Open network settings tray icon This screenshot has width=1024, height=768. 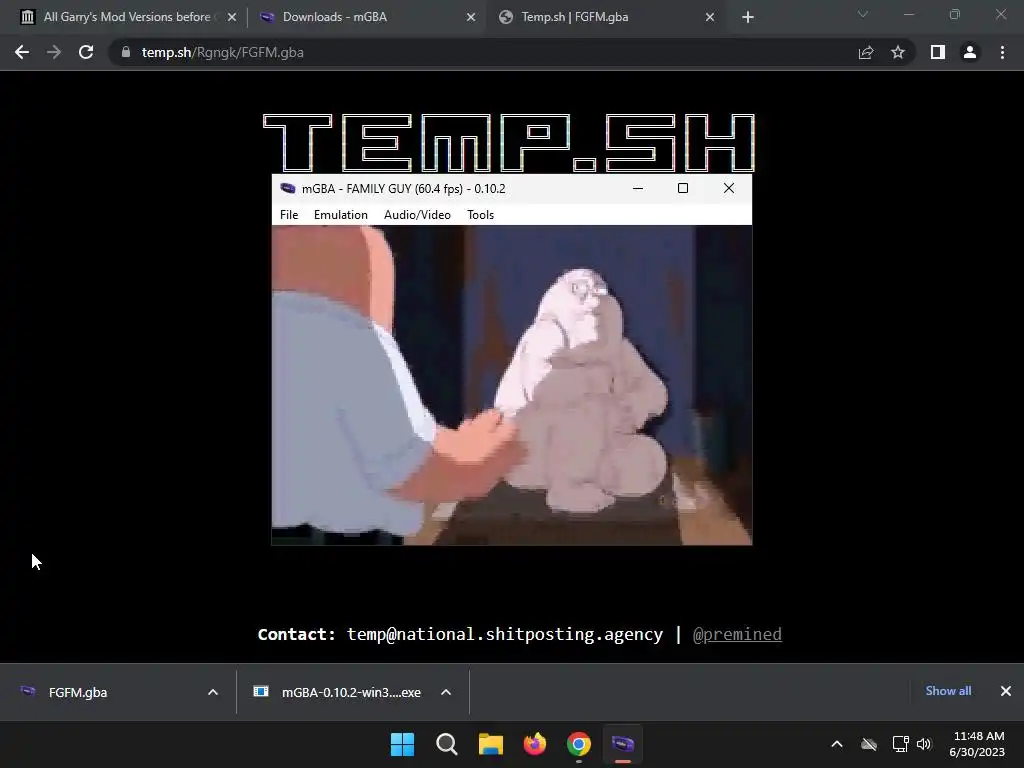[x=901, y=744]
